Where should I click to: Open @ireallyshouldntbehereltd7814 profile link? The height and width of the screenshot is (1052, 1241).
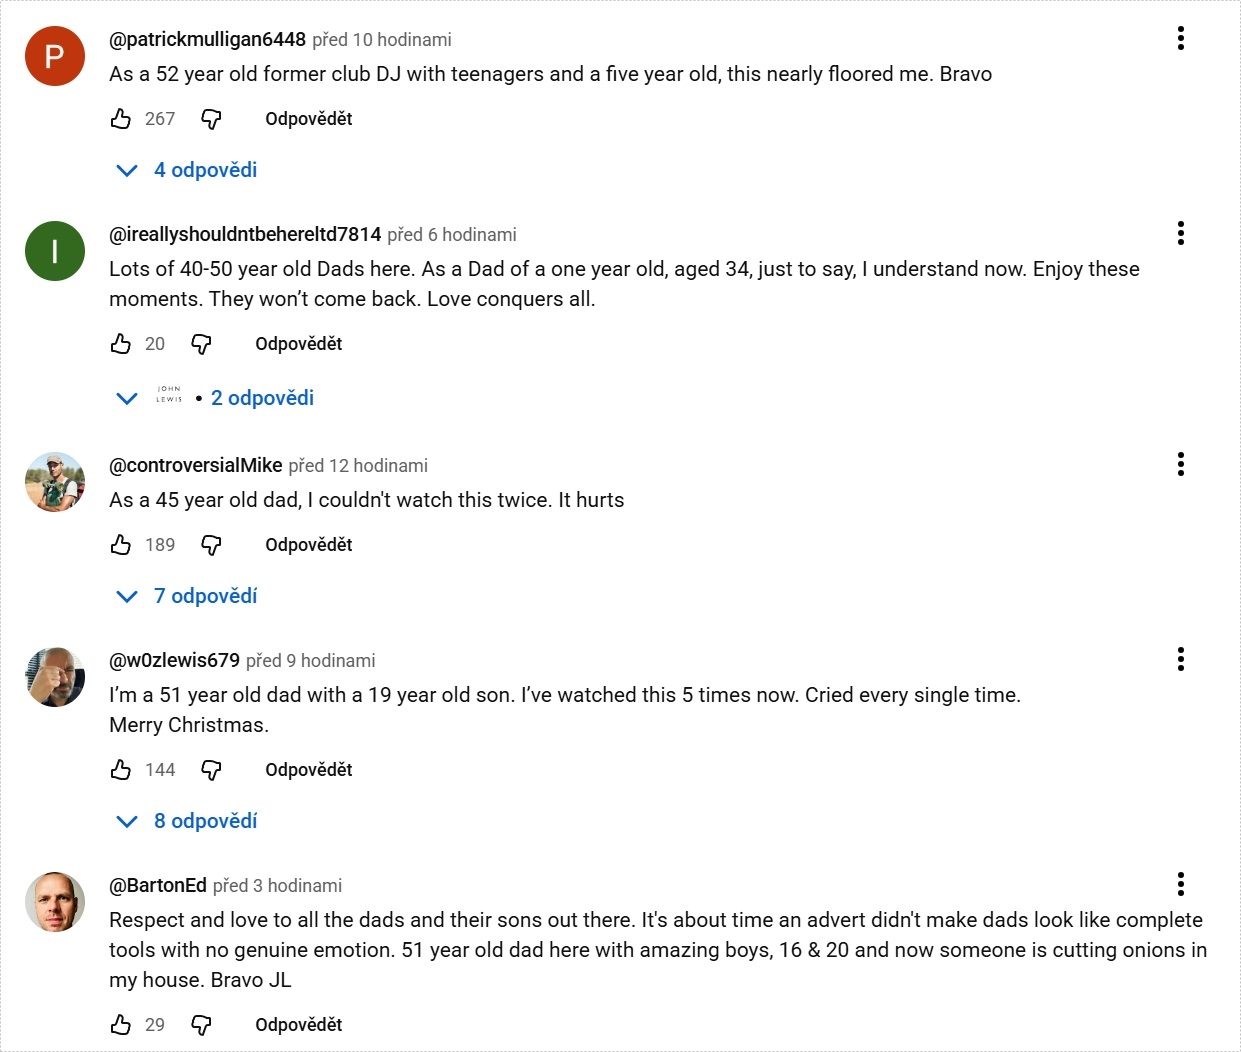pyautogui.click(x=245, y=234)
